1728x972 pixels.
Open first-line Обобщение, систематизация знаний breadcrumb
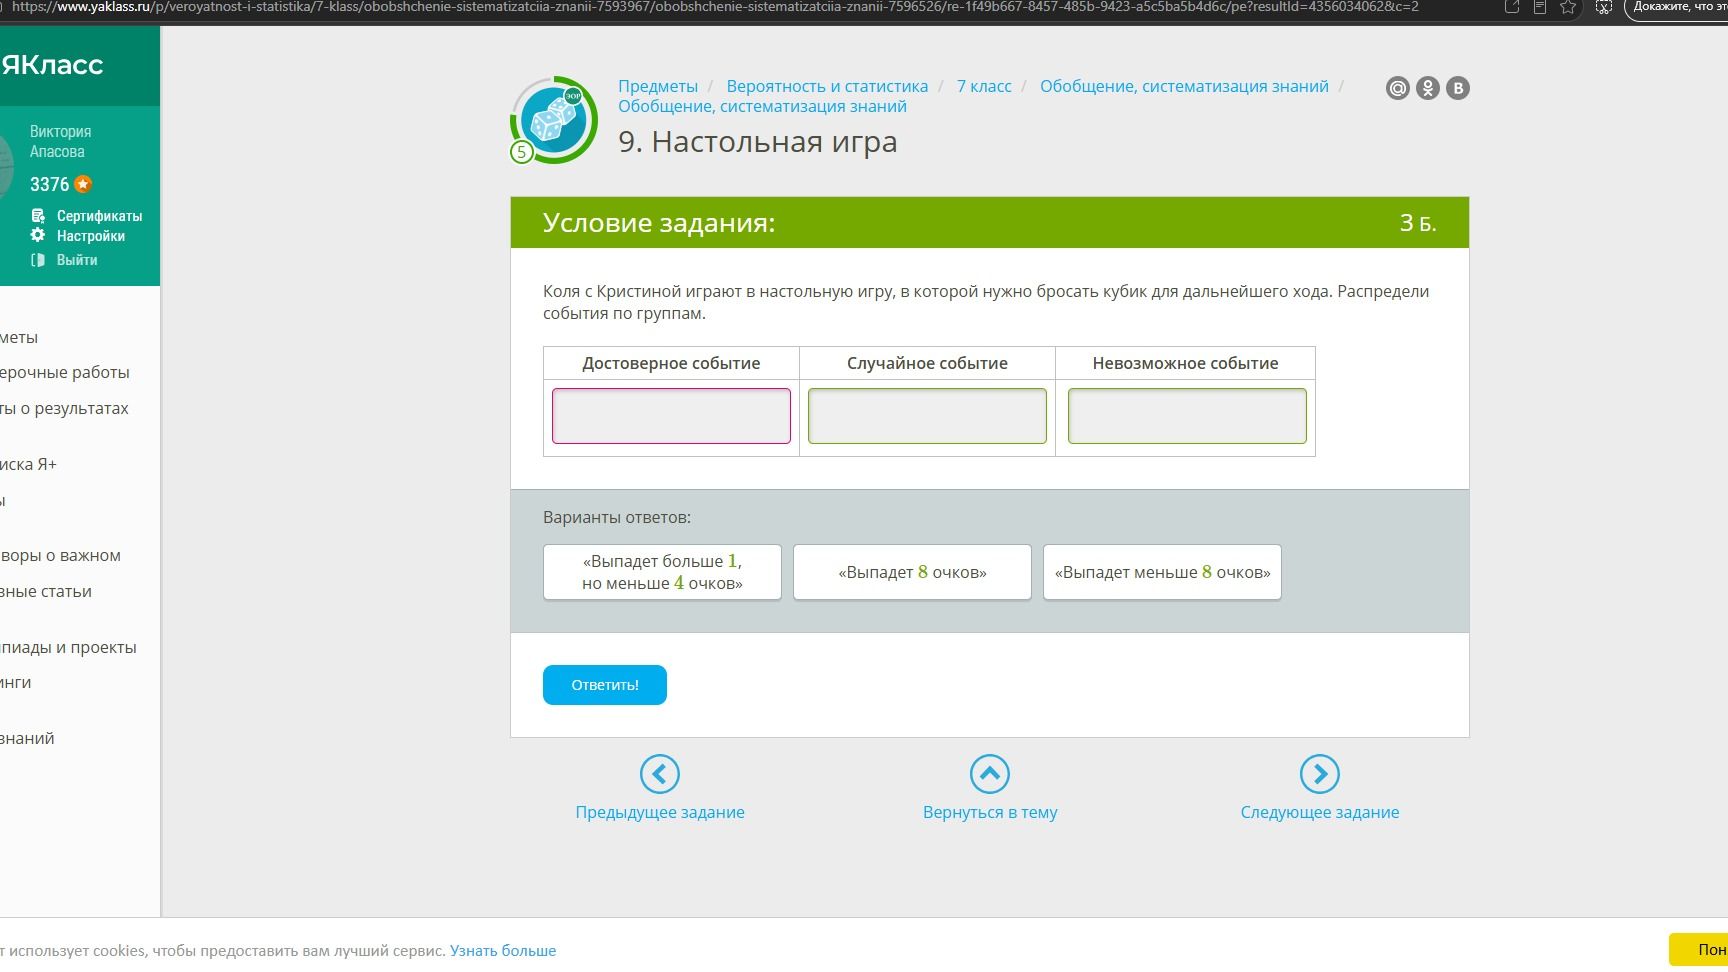[1184, 86]
